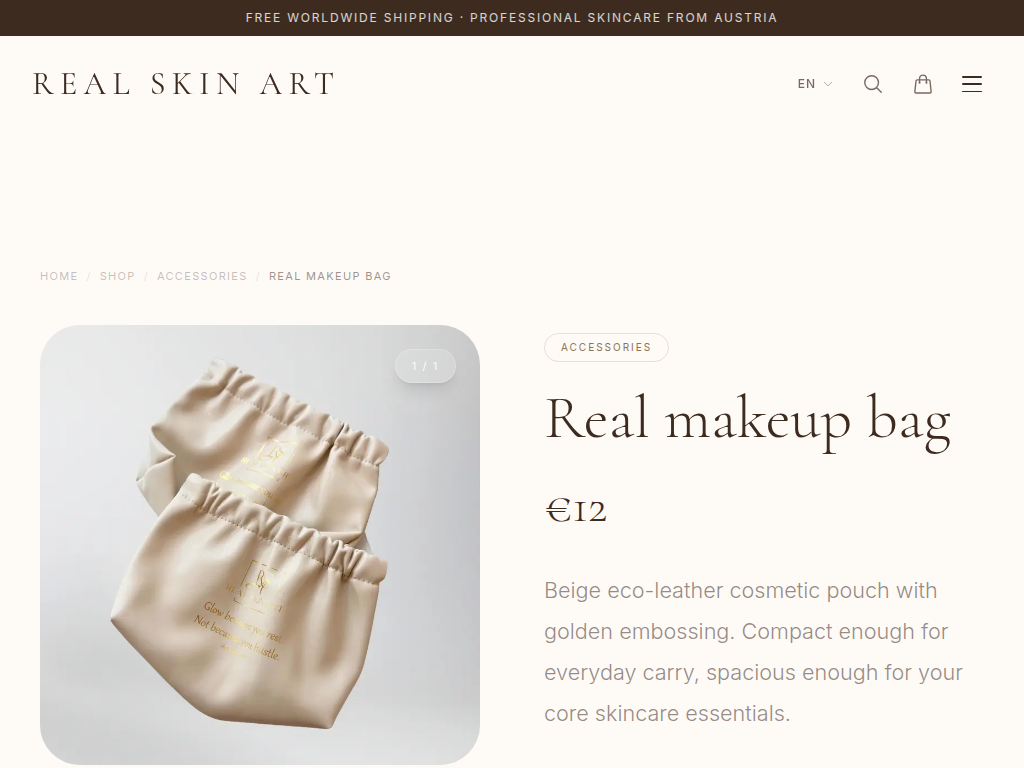Open the search icon in header
Image resolution: width=1024 pixels, height=768 pixels.
(872, 84)
